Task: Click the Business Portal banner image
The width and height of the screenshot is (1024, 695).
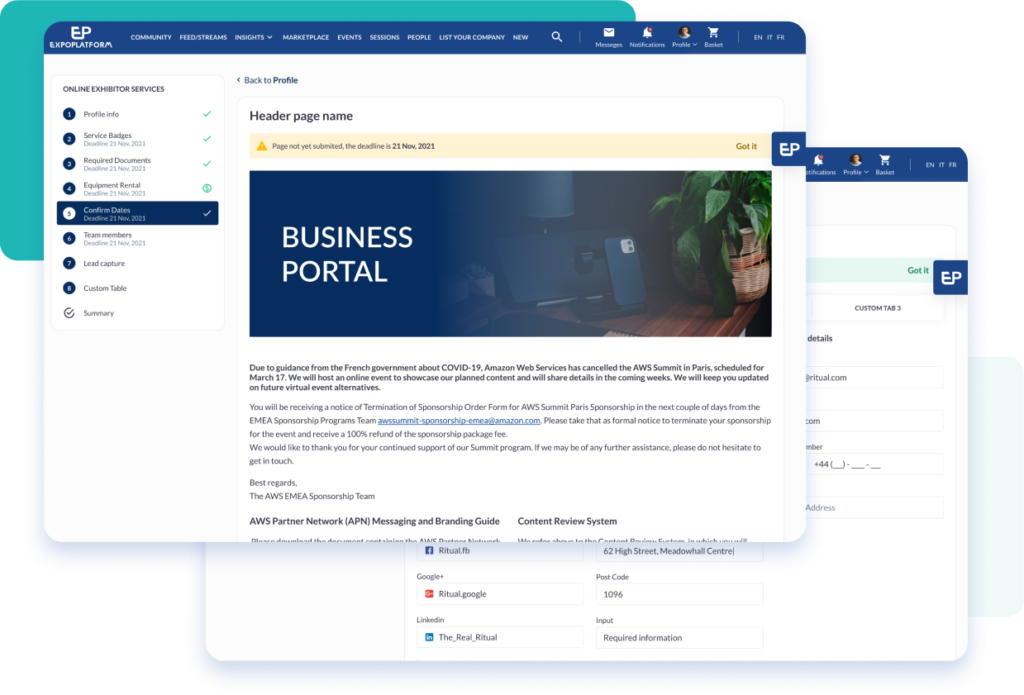Action: 510,254
